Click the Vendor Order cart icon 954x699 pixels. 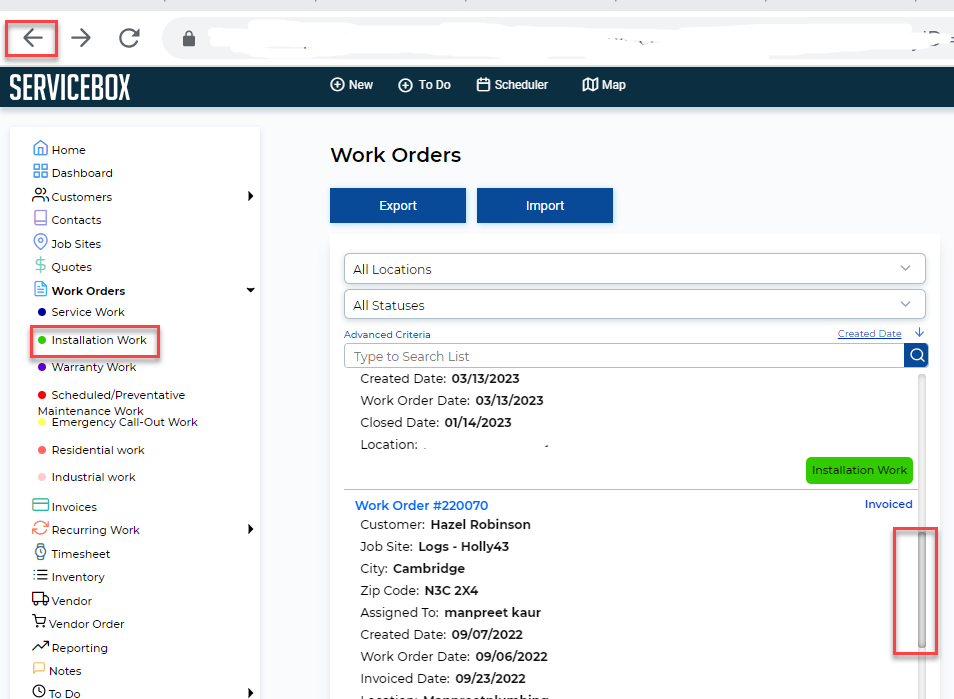[x=39, y=621]
